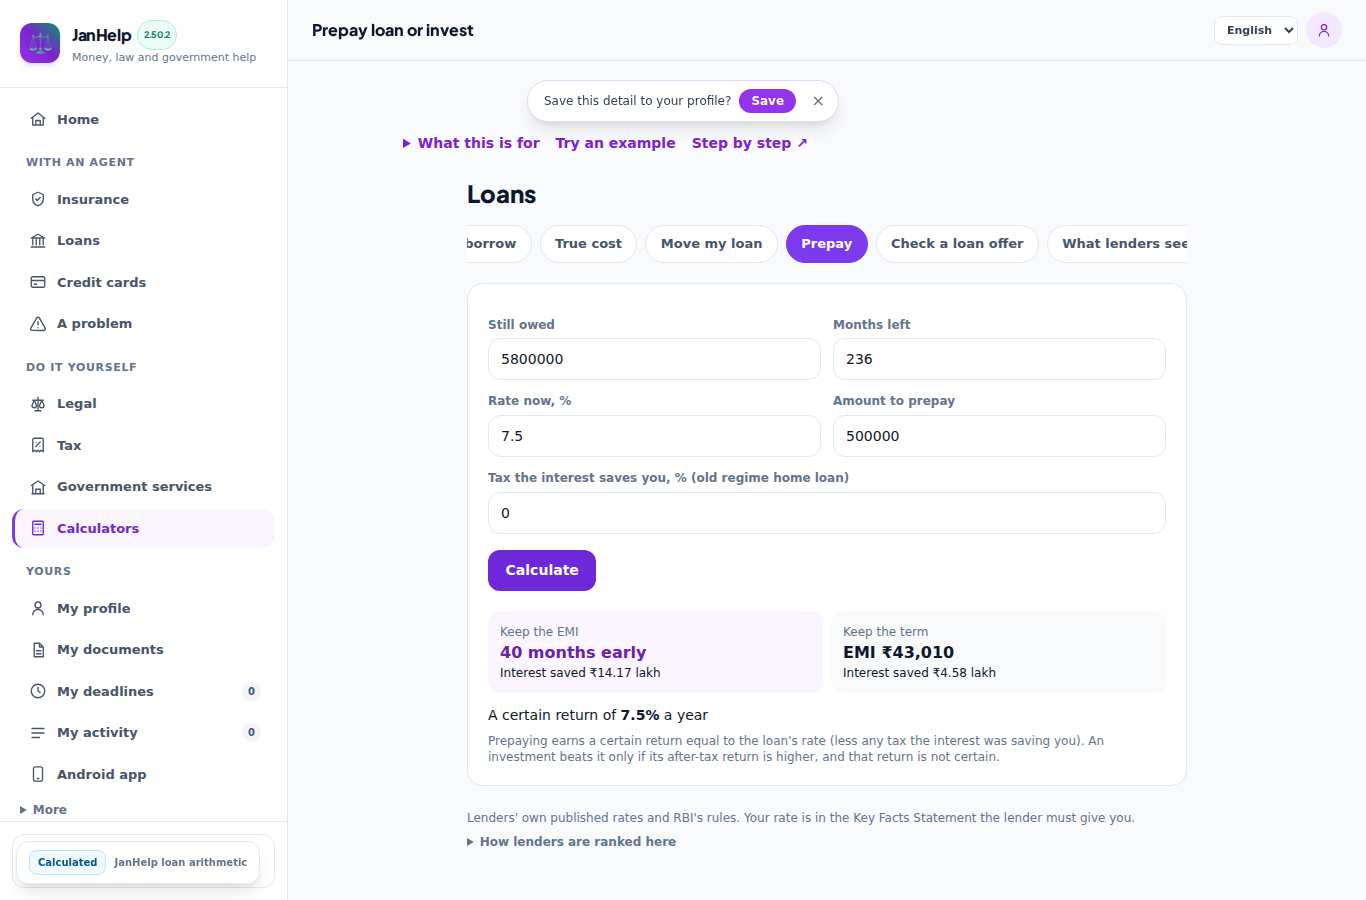Dismiss the save detail prompt
Image resolution: width=1366 pixels, height=900 pixels.
[x=818, y=101]
